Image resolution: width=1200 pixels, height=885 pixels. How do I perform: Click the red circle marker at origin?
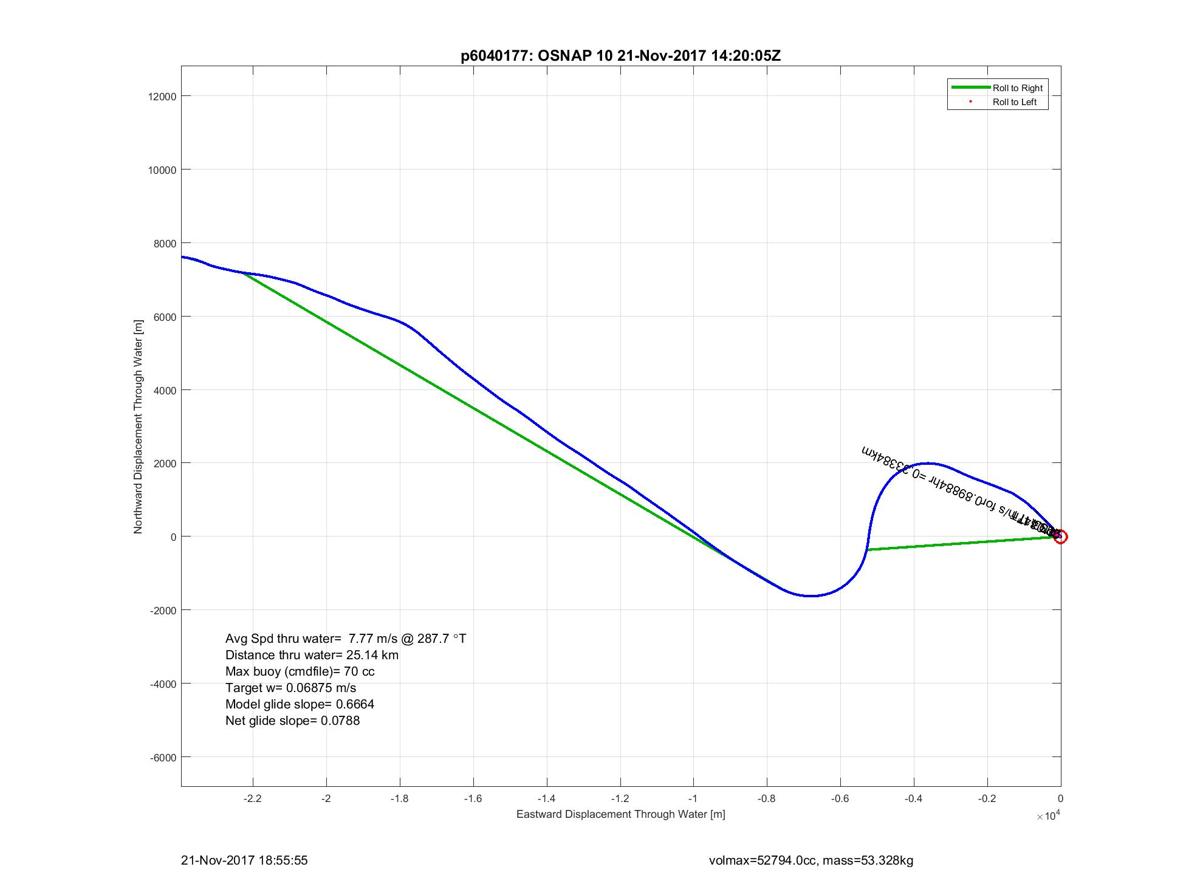1060,537
